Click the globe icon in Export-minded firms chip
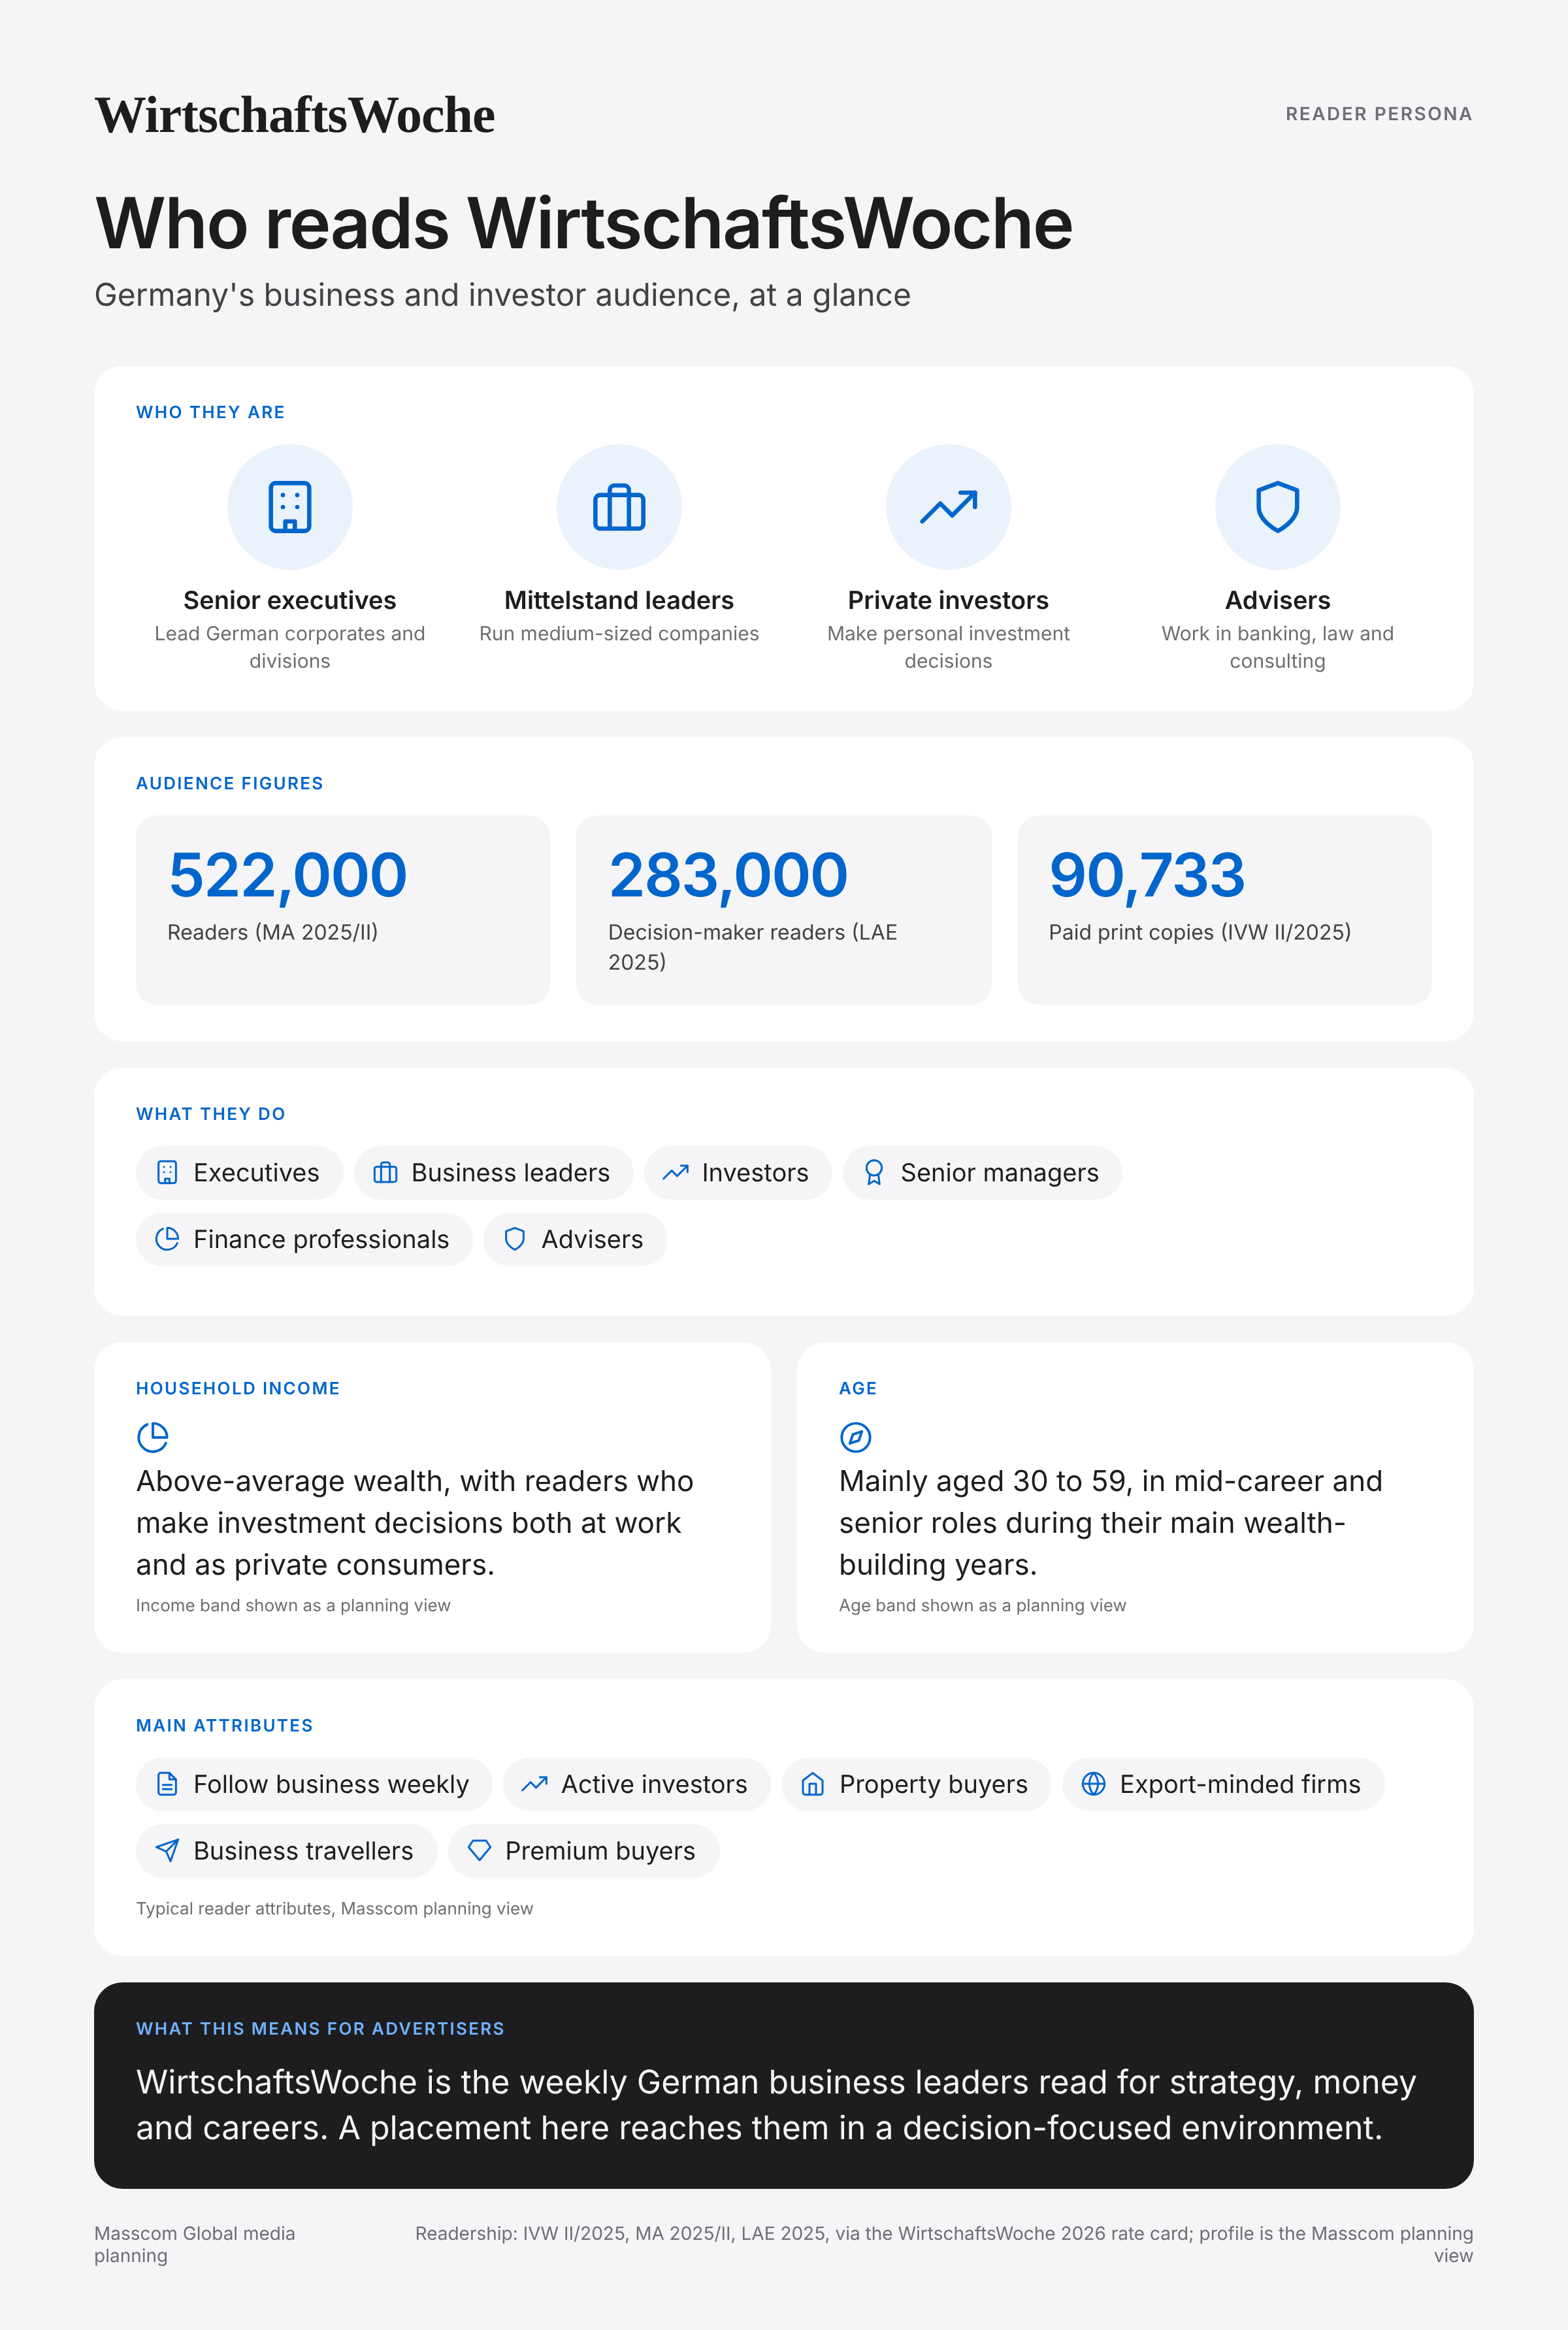The image size is (1568, 2330). 1094,1784
